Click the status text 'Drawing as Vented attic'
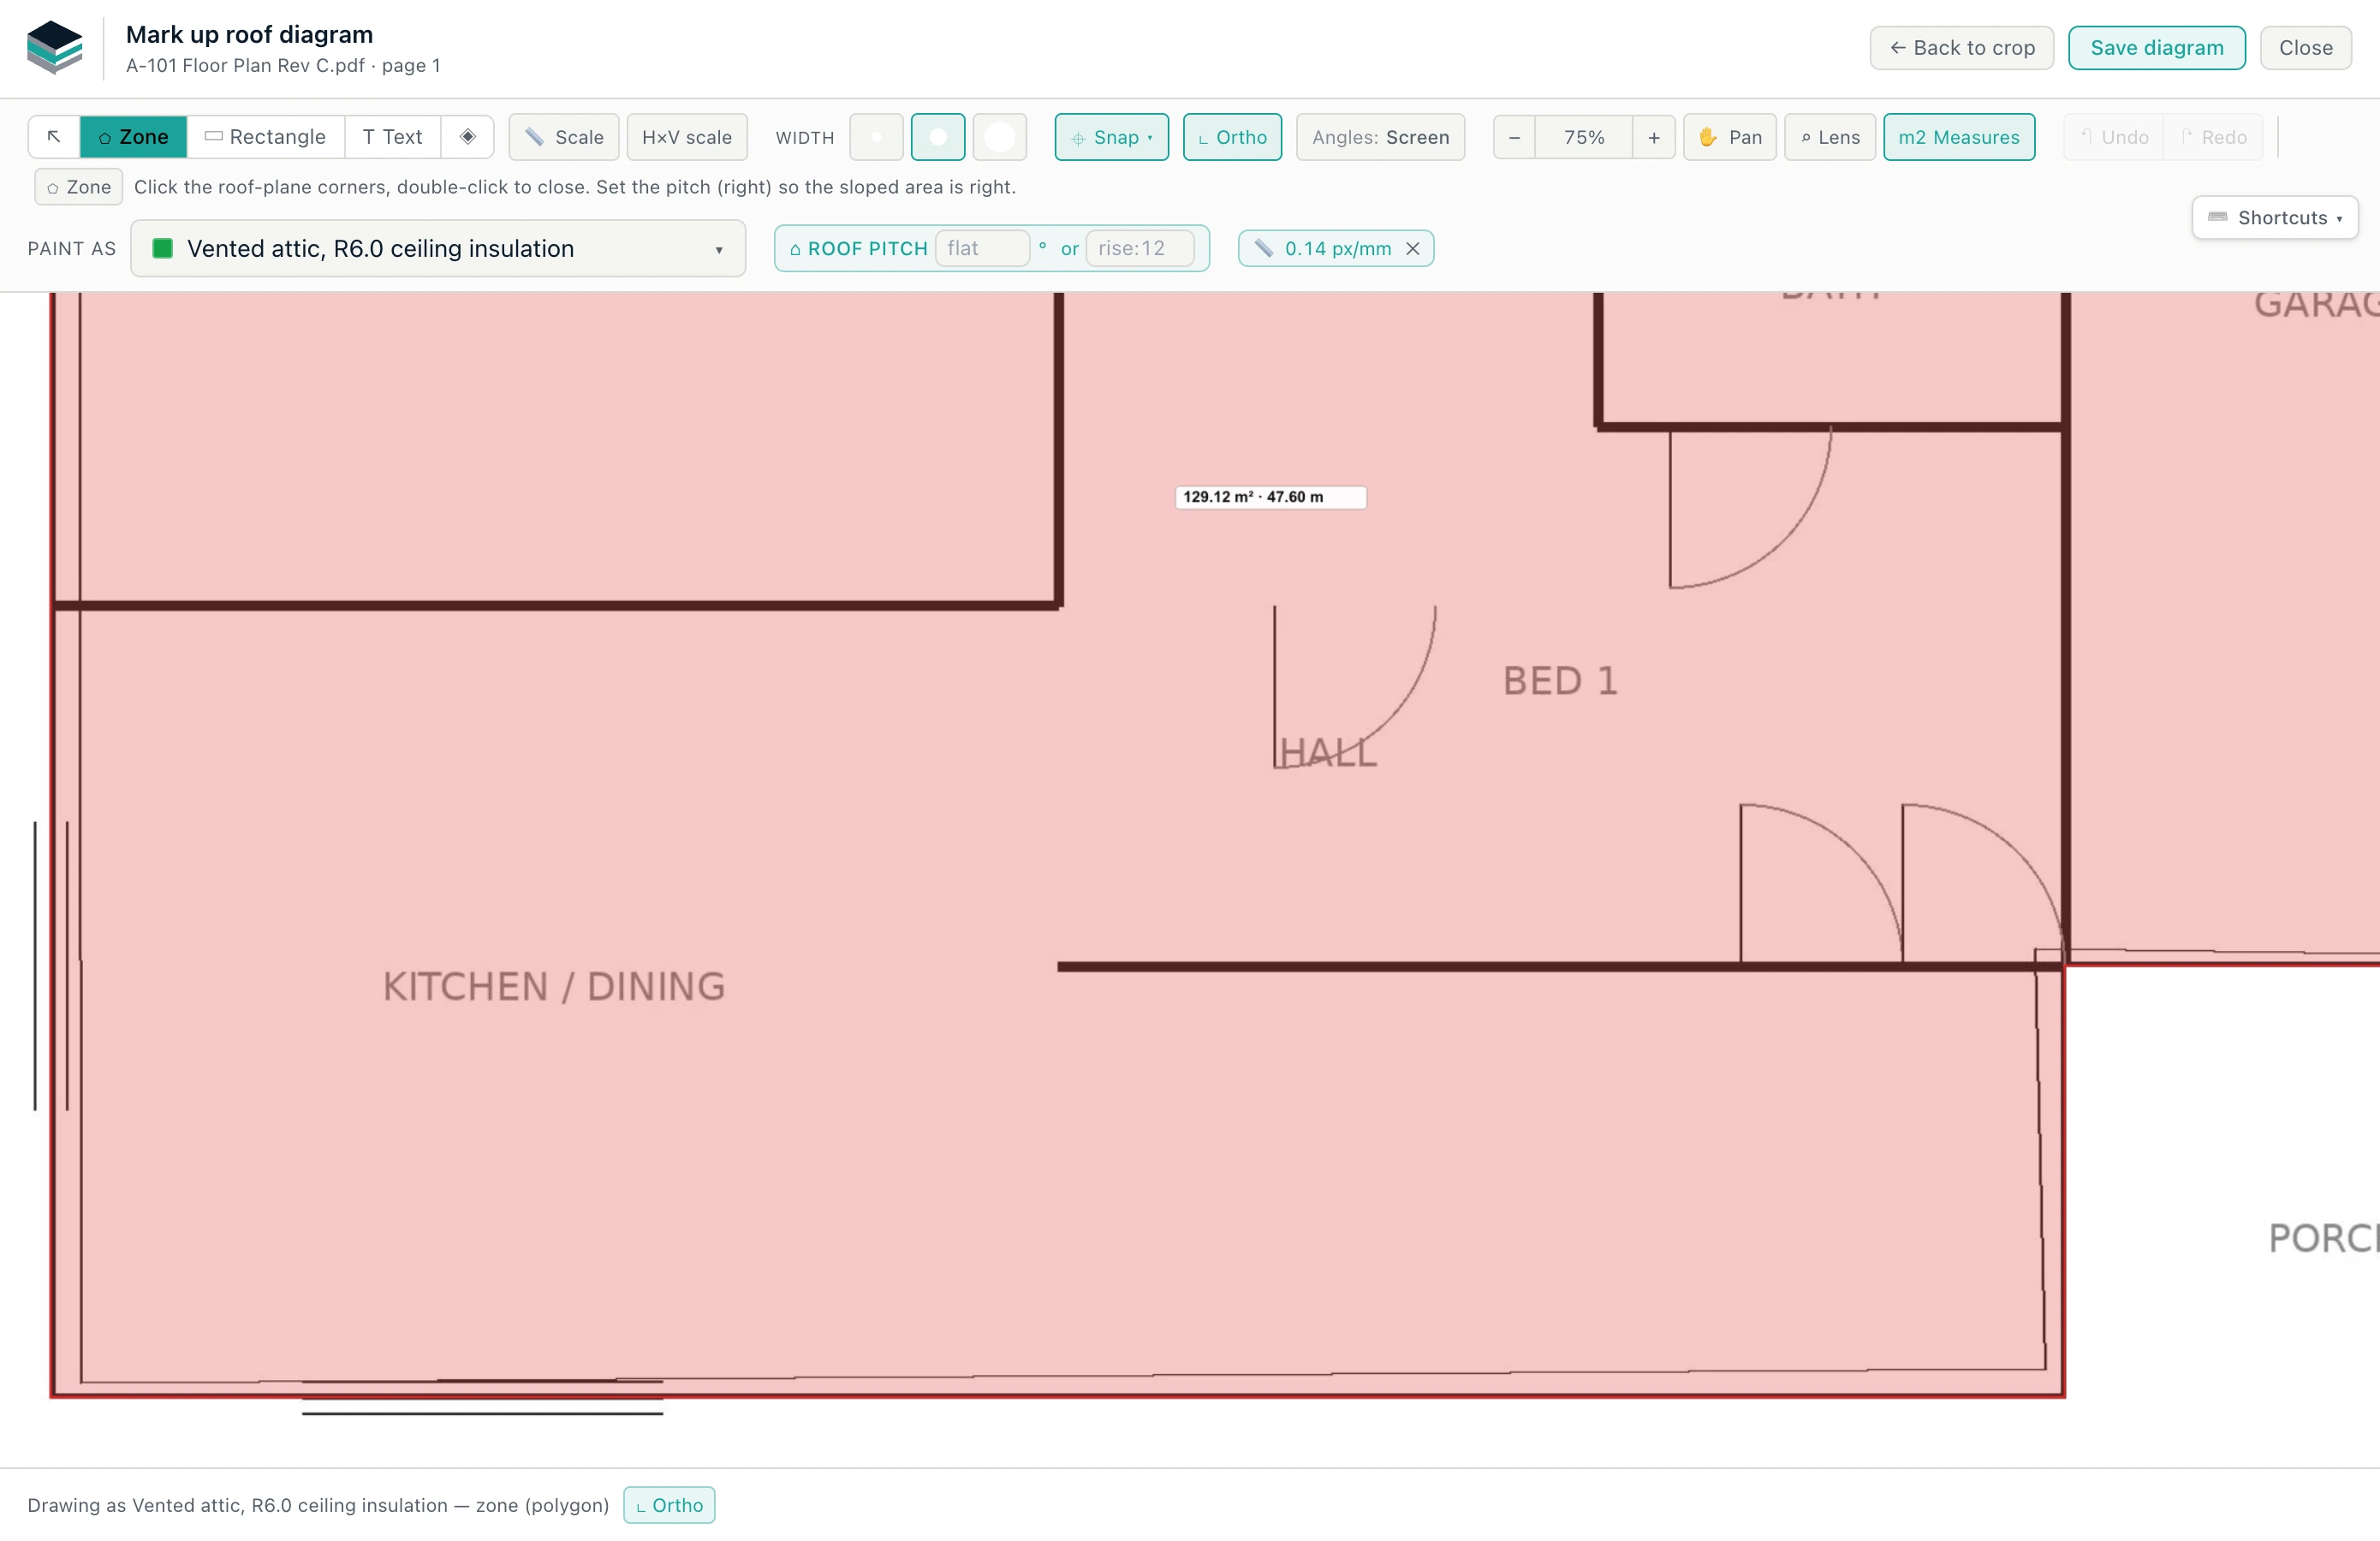The width and height of the screenshot is (2380, 1541). pos(318,1505)
